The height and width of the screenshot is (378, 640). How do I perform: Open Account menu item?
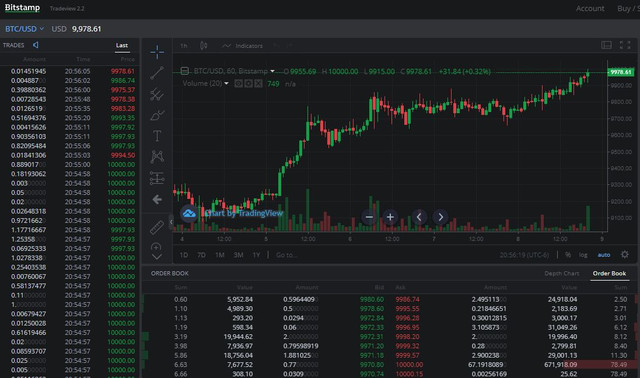click(590, 8)
